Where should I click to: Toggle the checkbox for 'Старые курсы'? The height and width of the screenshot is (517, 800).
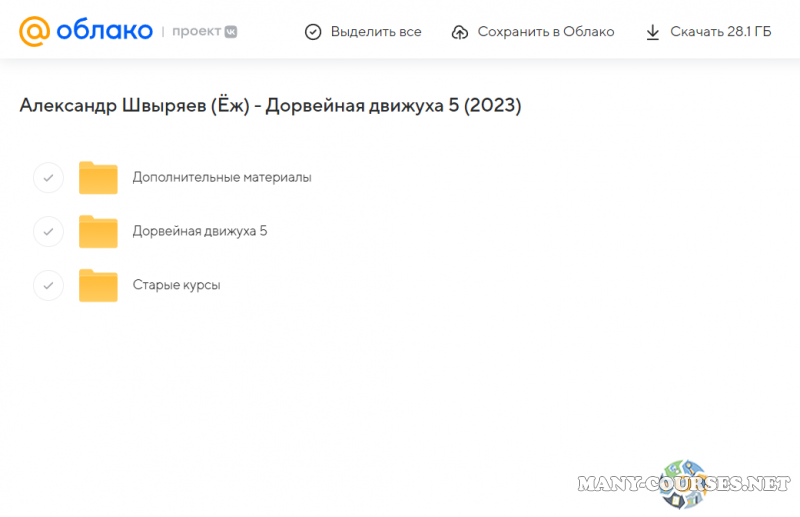48,285
